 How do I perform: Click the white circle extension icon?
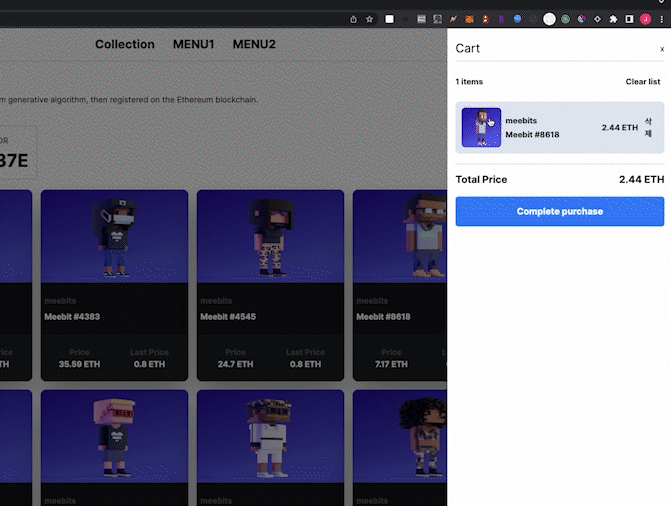(x=549, y=19)
